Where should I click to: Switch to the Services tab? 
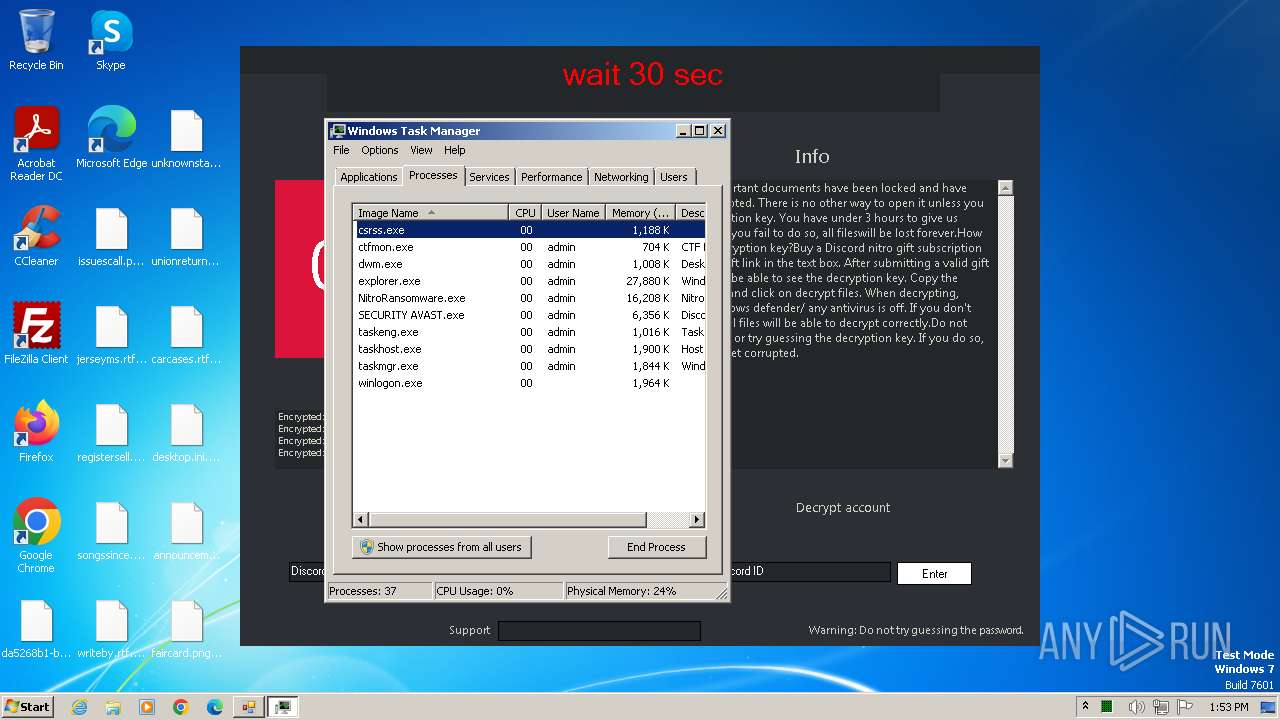(489, 177)
